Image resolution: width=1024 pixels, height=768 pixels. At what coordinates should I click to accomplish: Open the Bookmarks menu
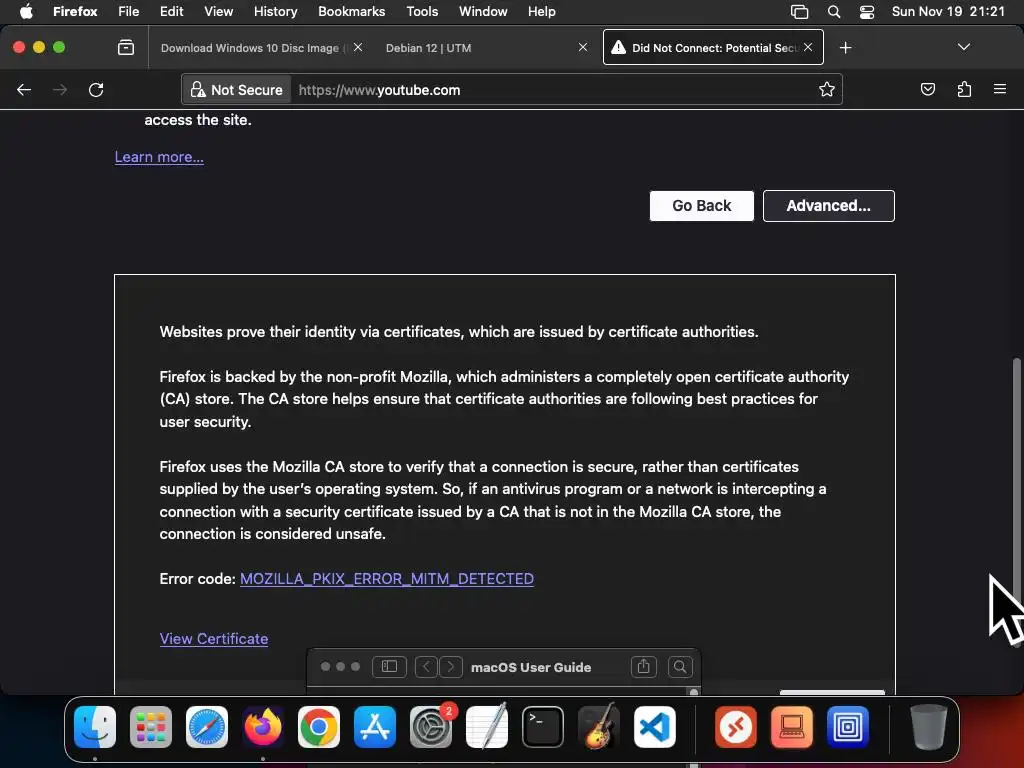[x=351, y=11]
